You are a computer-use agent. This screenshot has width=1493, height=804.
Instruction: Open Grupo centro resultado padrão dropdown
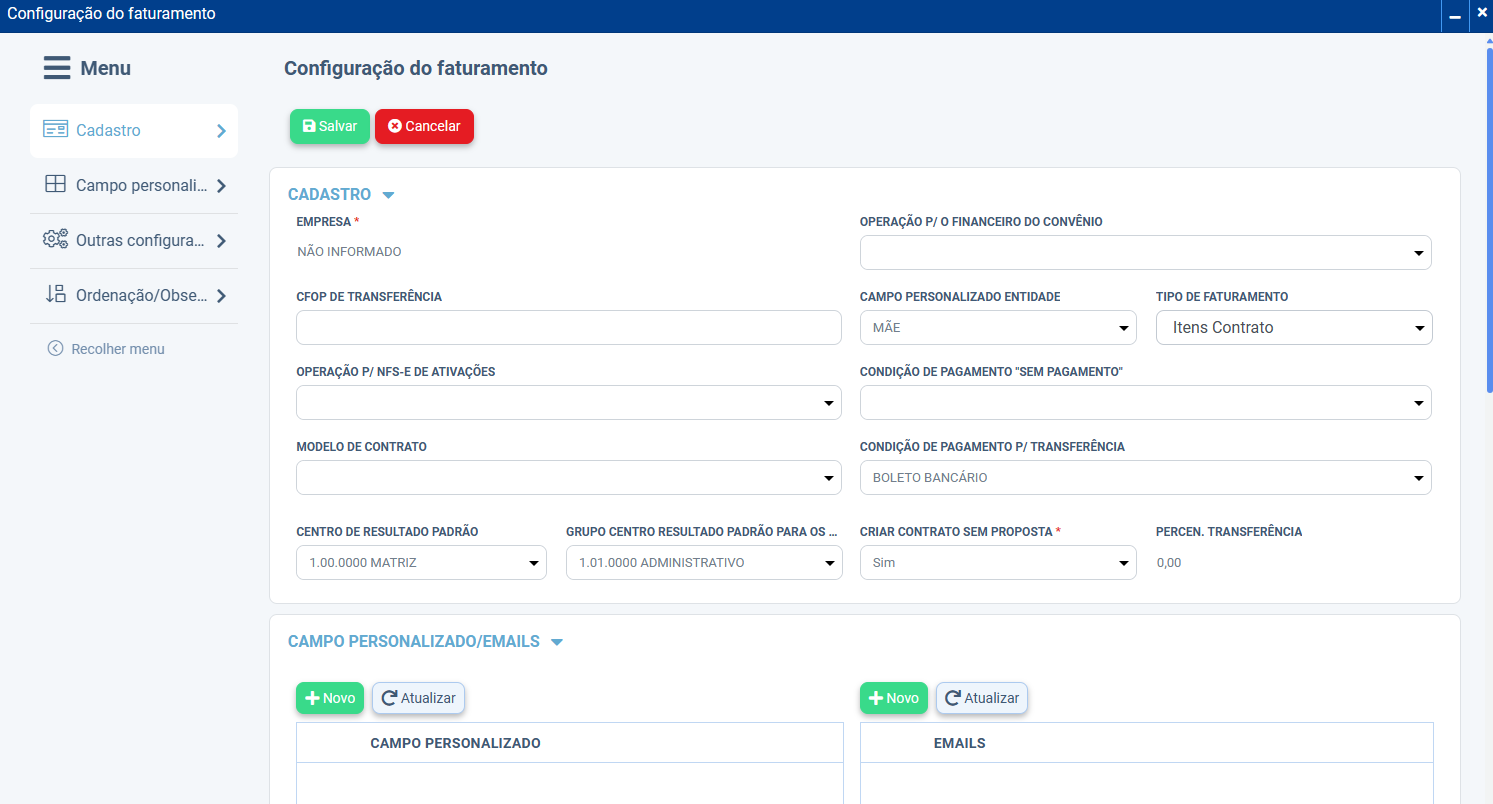coord(704,562)
